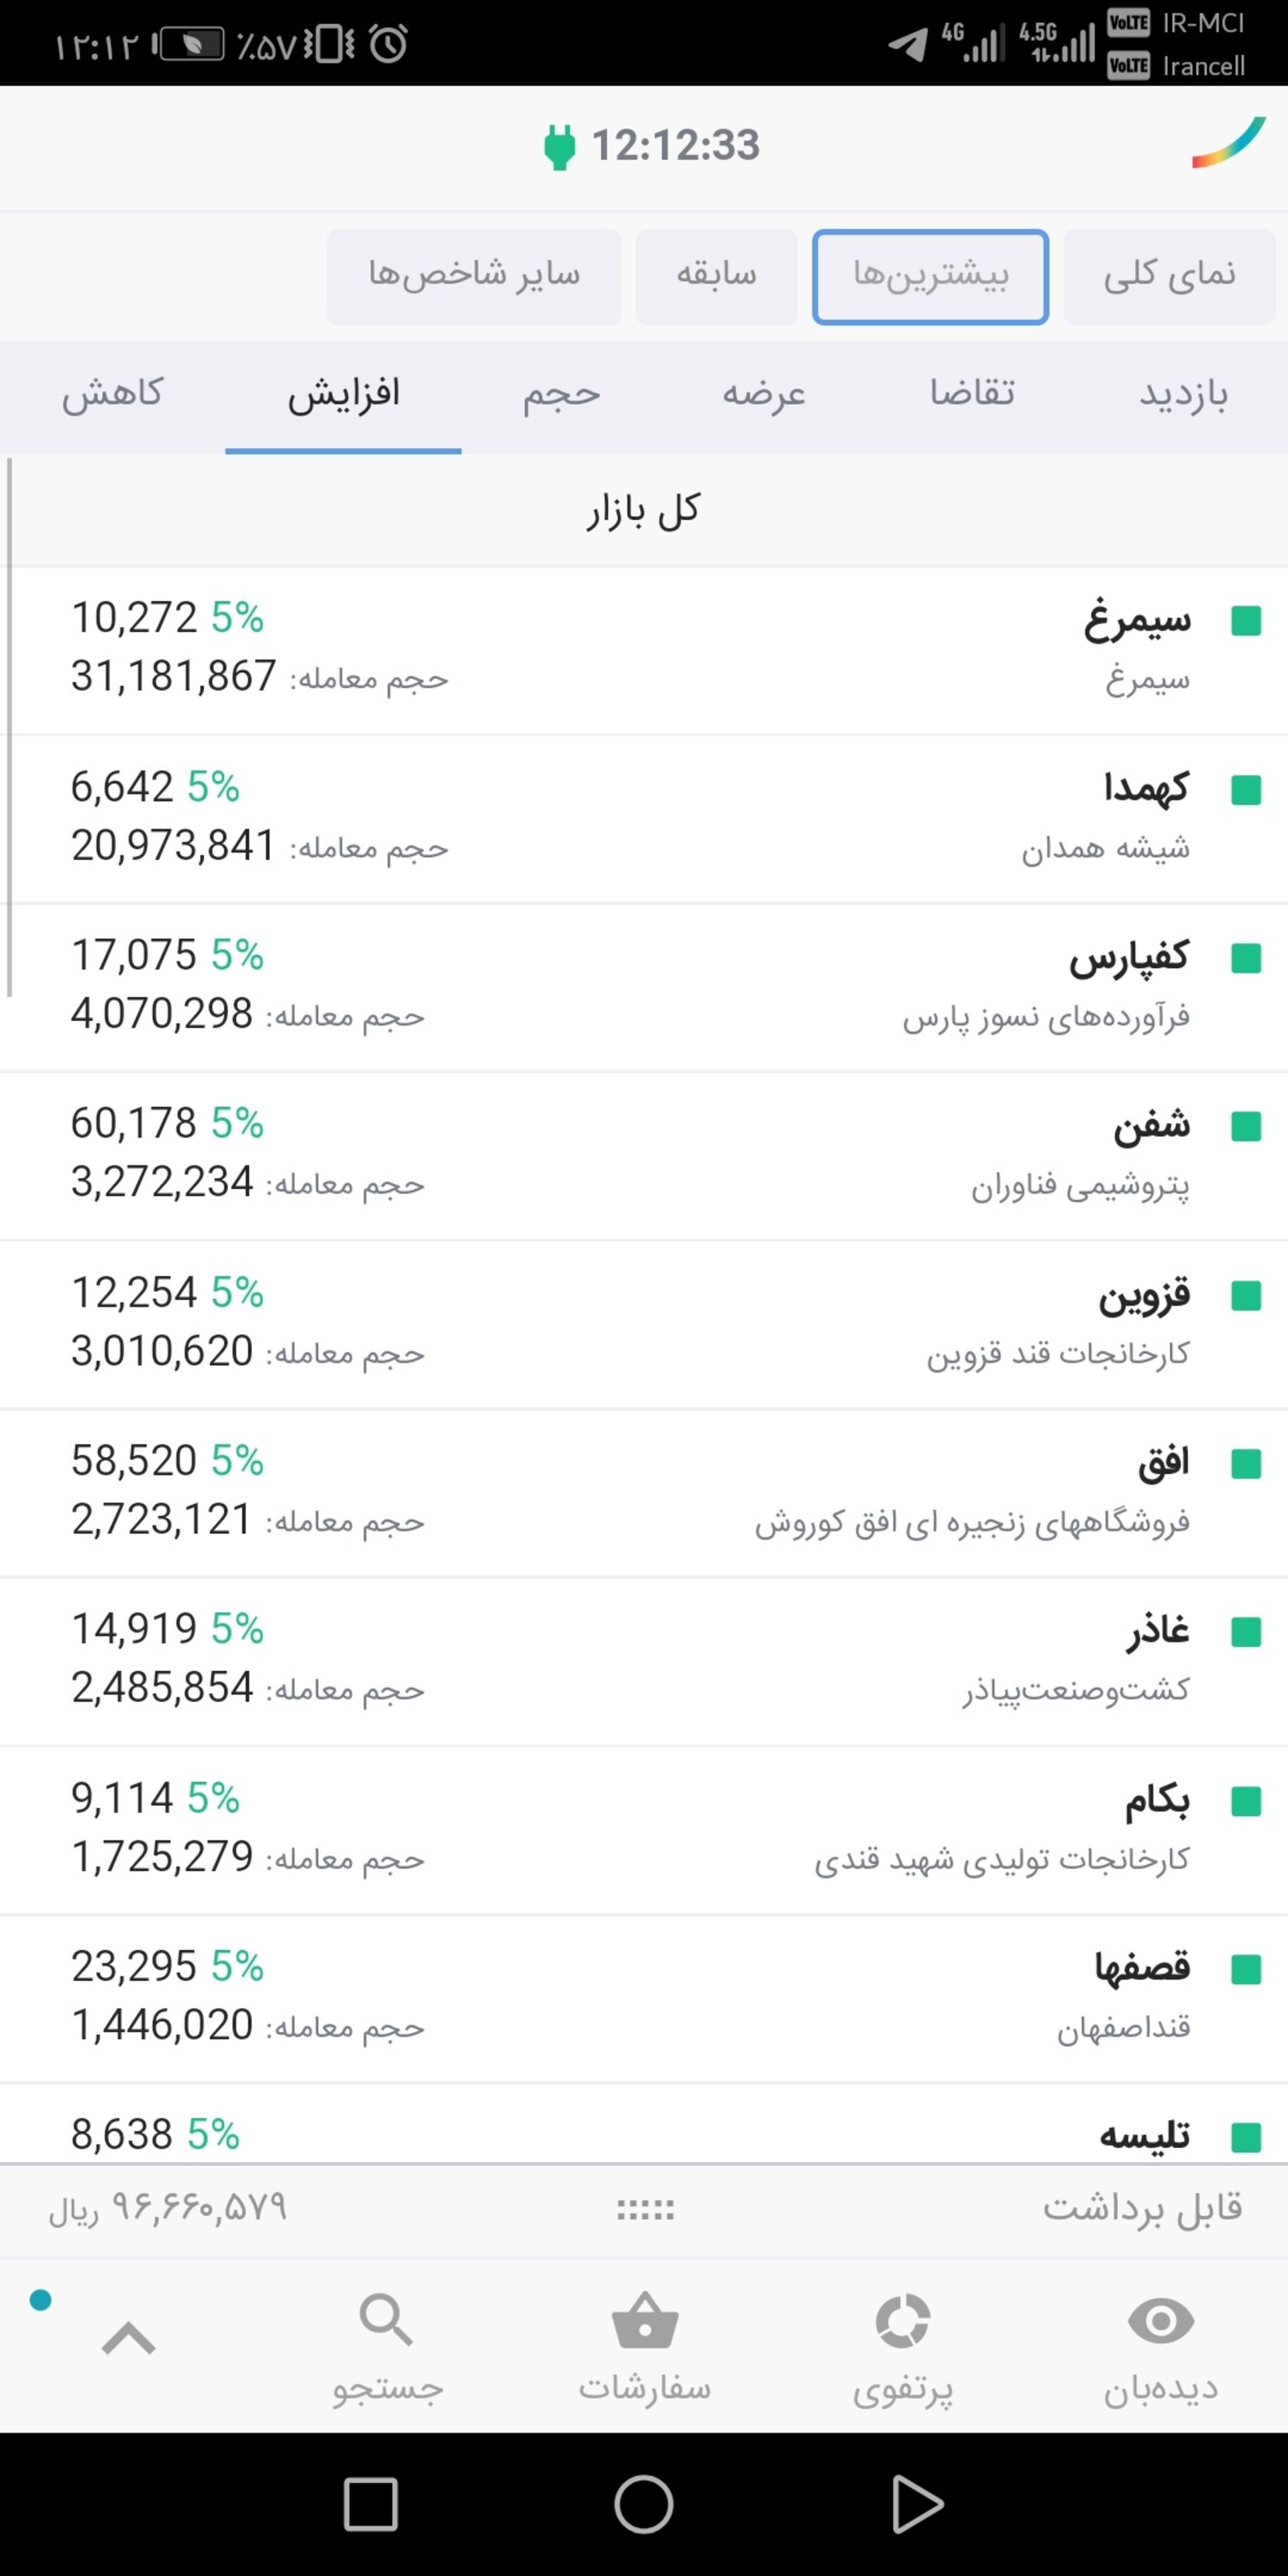Tap the green plug connection icon
The width and height of the screenshot is (1288, 2576).
[x=559, y=147]
